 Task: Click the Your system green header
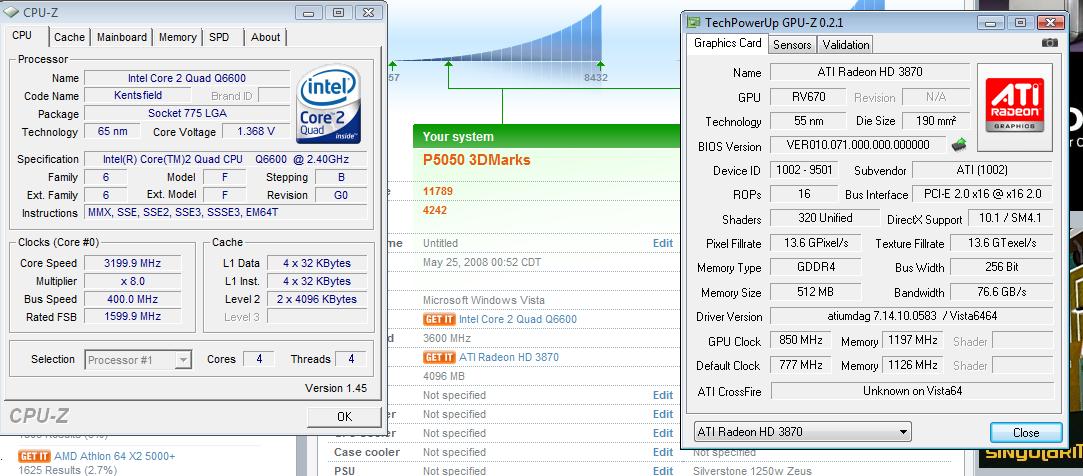point(547,136)
